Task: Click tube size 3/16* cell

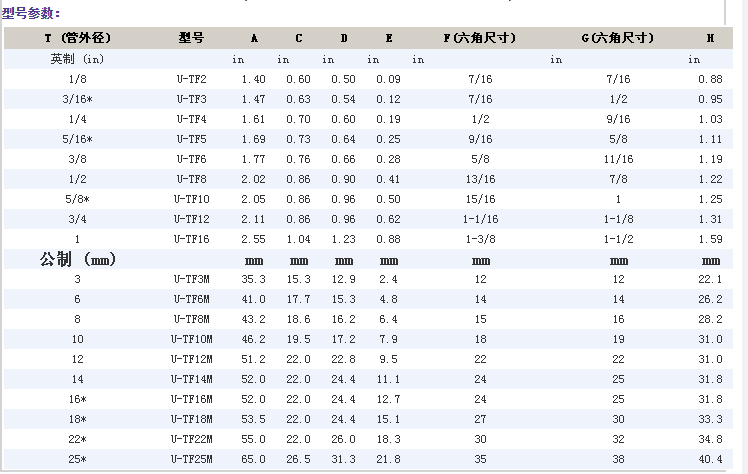Action: pyautogui.click(x=77, y=99)
